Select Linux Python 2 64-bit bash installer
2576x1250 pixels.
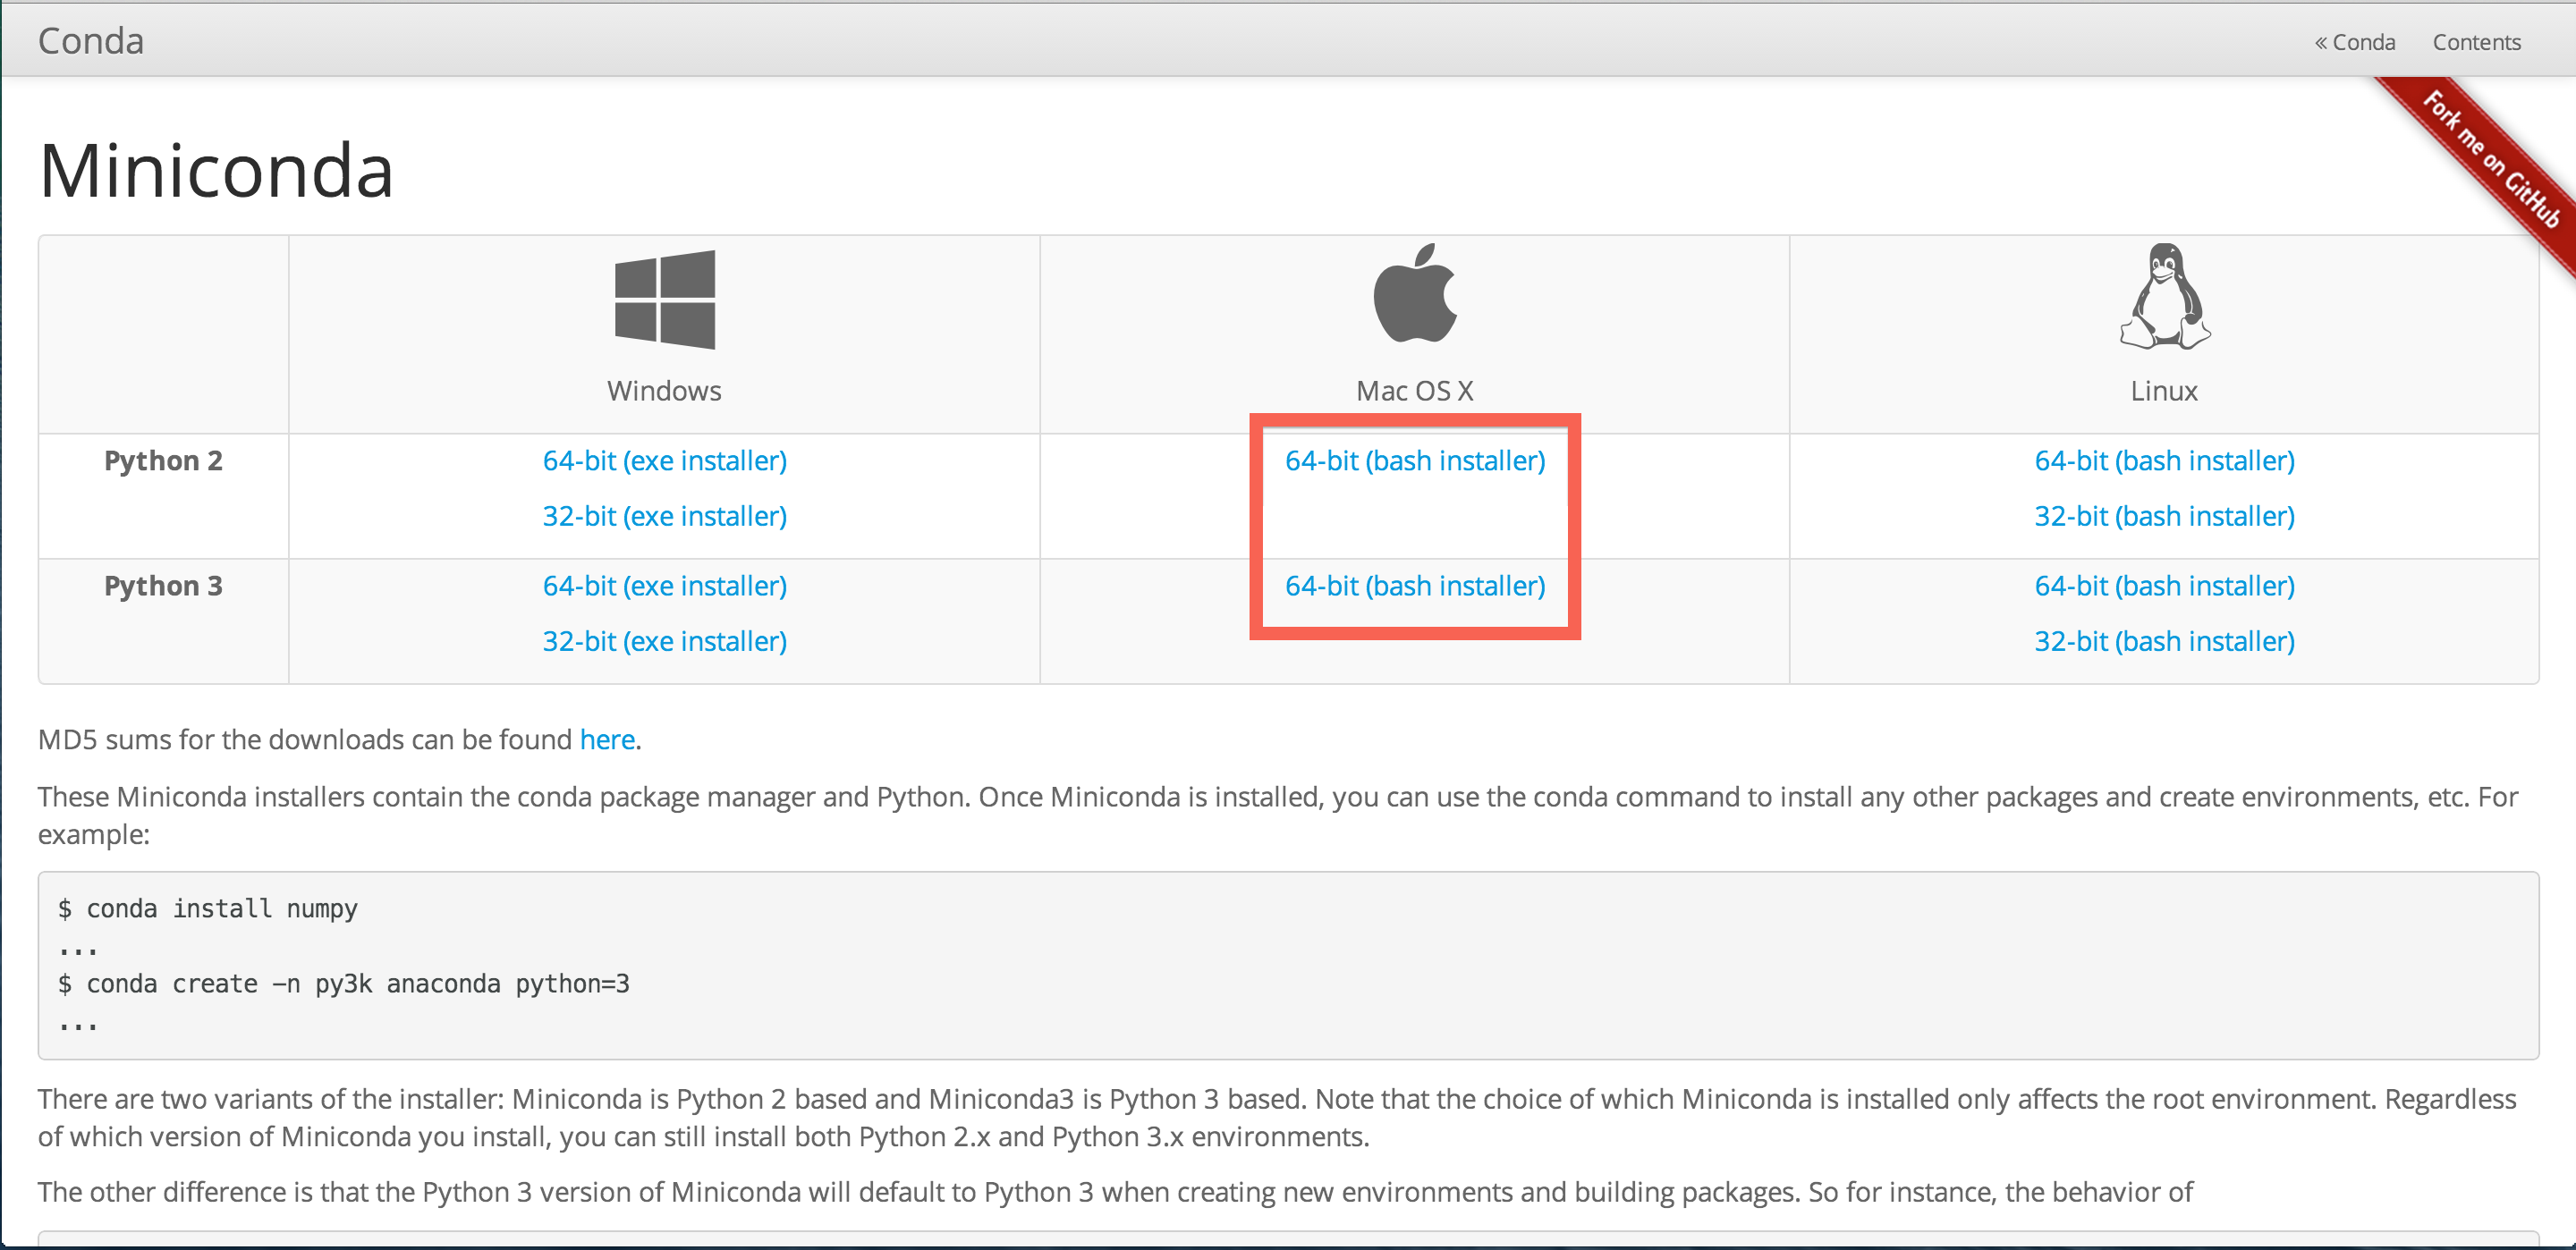click(2163, 460)
